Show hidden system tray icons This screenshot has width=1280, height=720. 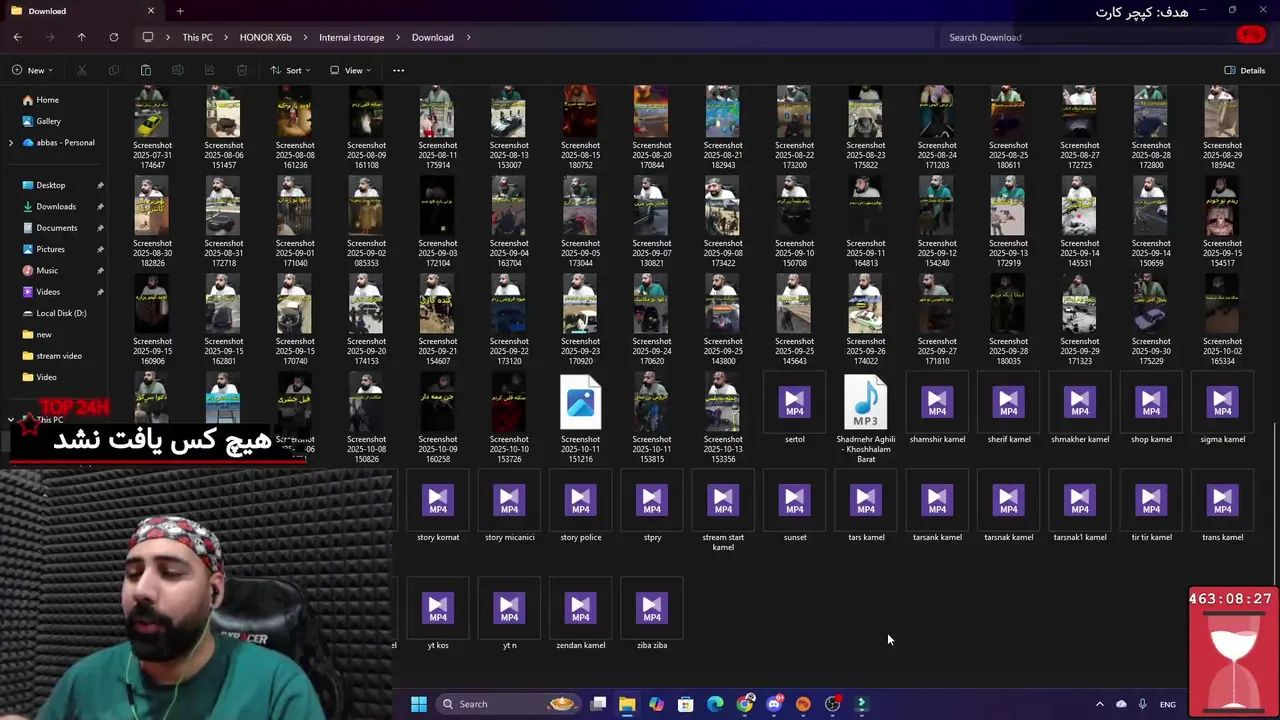click(1099, 704)
